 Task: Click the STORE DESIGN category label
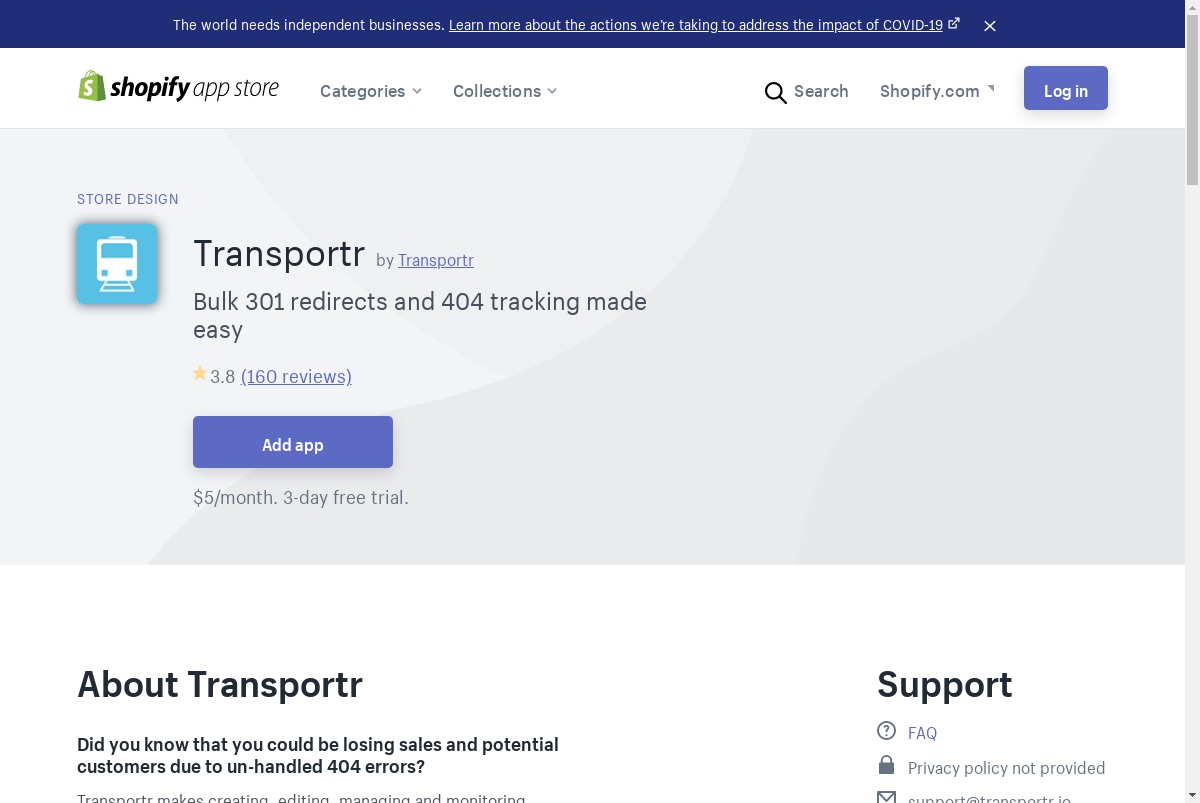(x=128, y=199)
